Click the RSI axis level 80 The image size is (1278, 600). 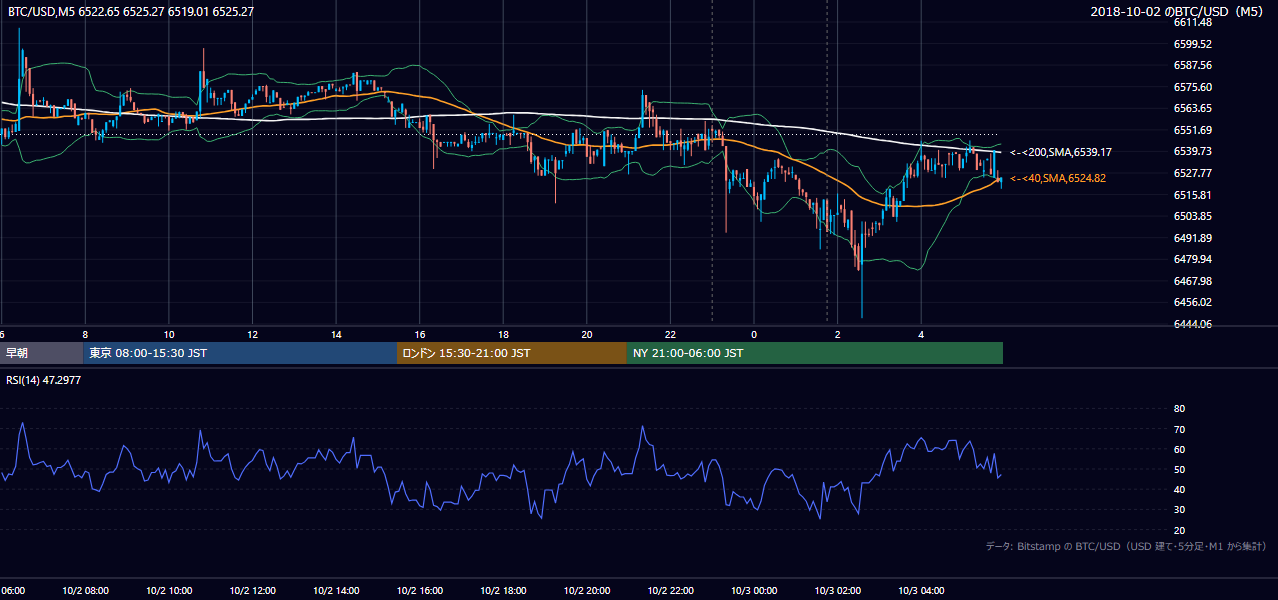pyautogui.click(x=1179, y=409)
